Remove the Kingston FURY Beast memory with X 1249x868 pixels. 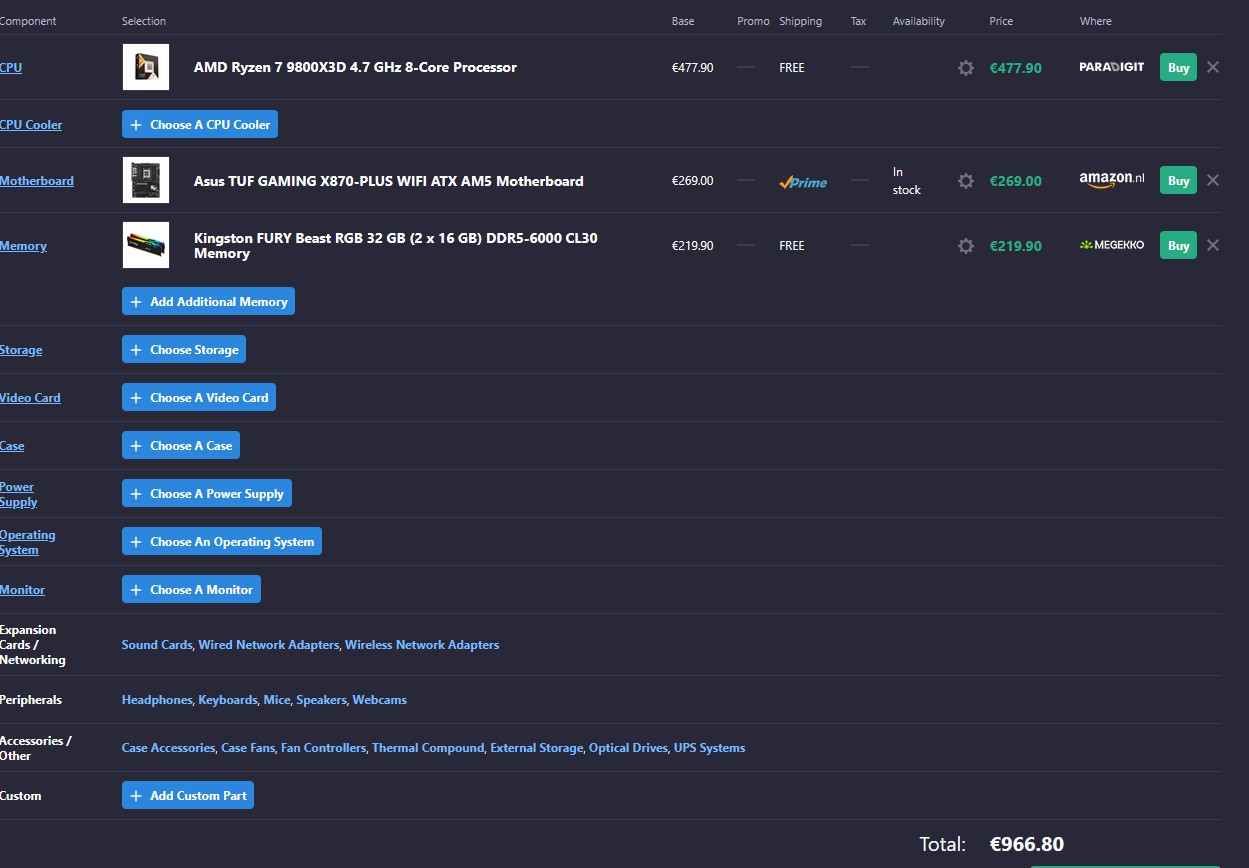(1213, 245)
